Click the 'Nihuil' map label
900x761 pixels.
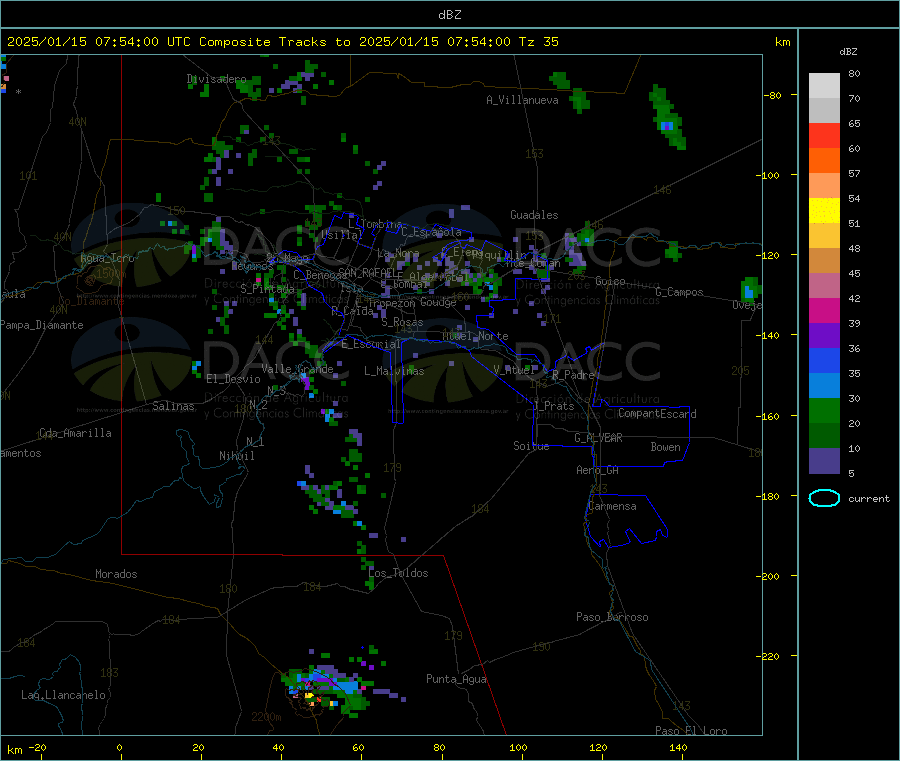[237, 456]
